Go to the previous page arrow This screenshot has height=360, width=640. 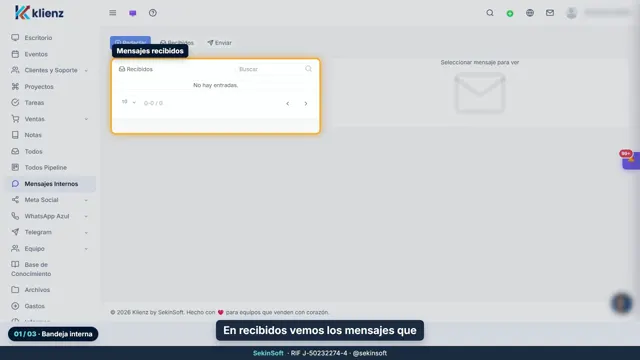[288, 104]
